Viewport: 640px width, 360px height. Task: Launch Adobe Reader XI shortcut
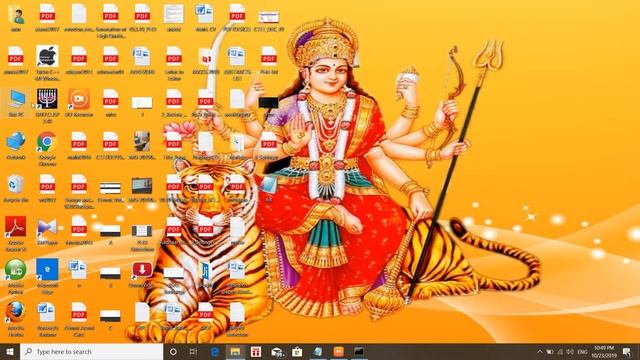[x=16, y=227]
